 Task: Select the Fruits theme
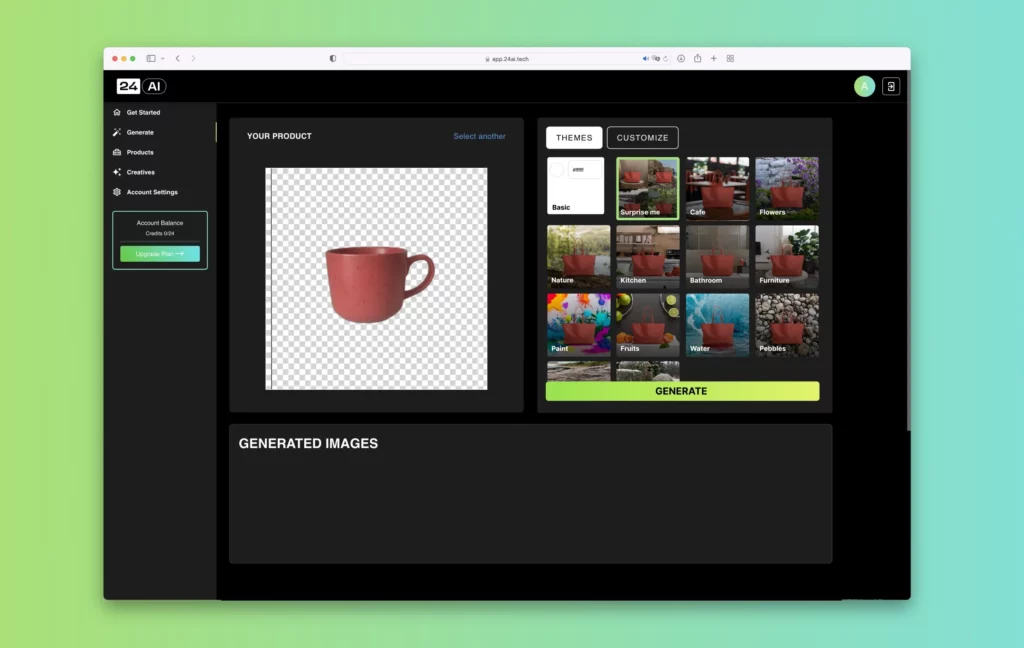click(647, 325)
